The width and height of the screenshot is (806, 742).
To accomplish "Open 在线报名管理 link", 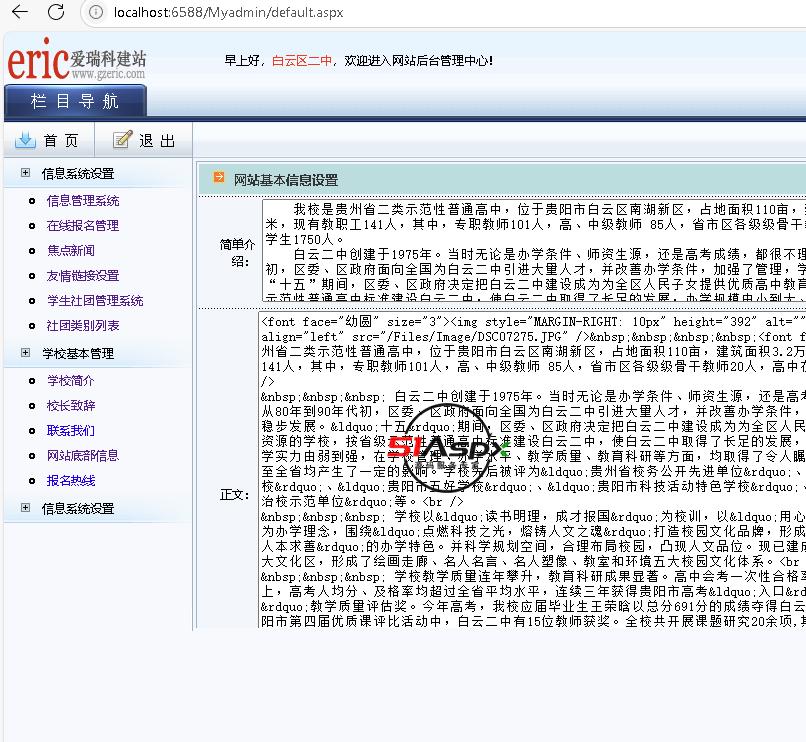I will [x=83, y=225].
